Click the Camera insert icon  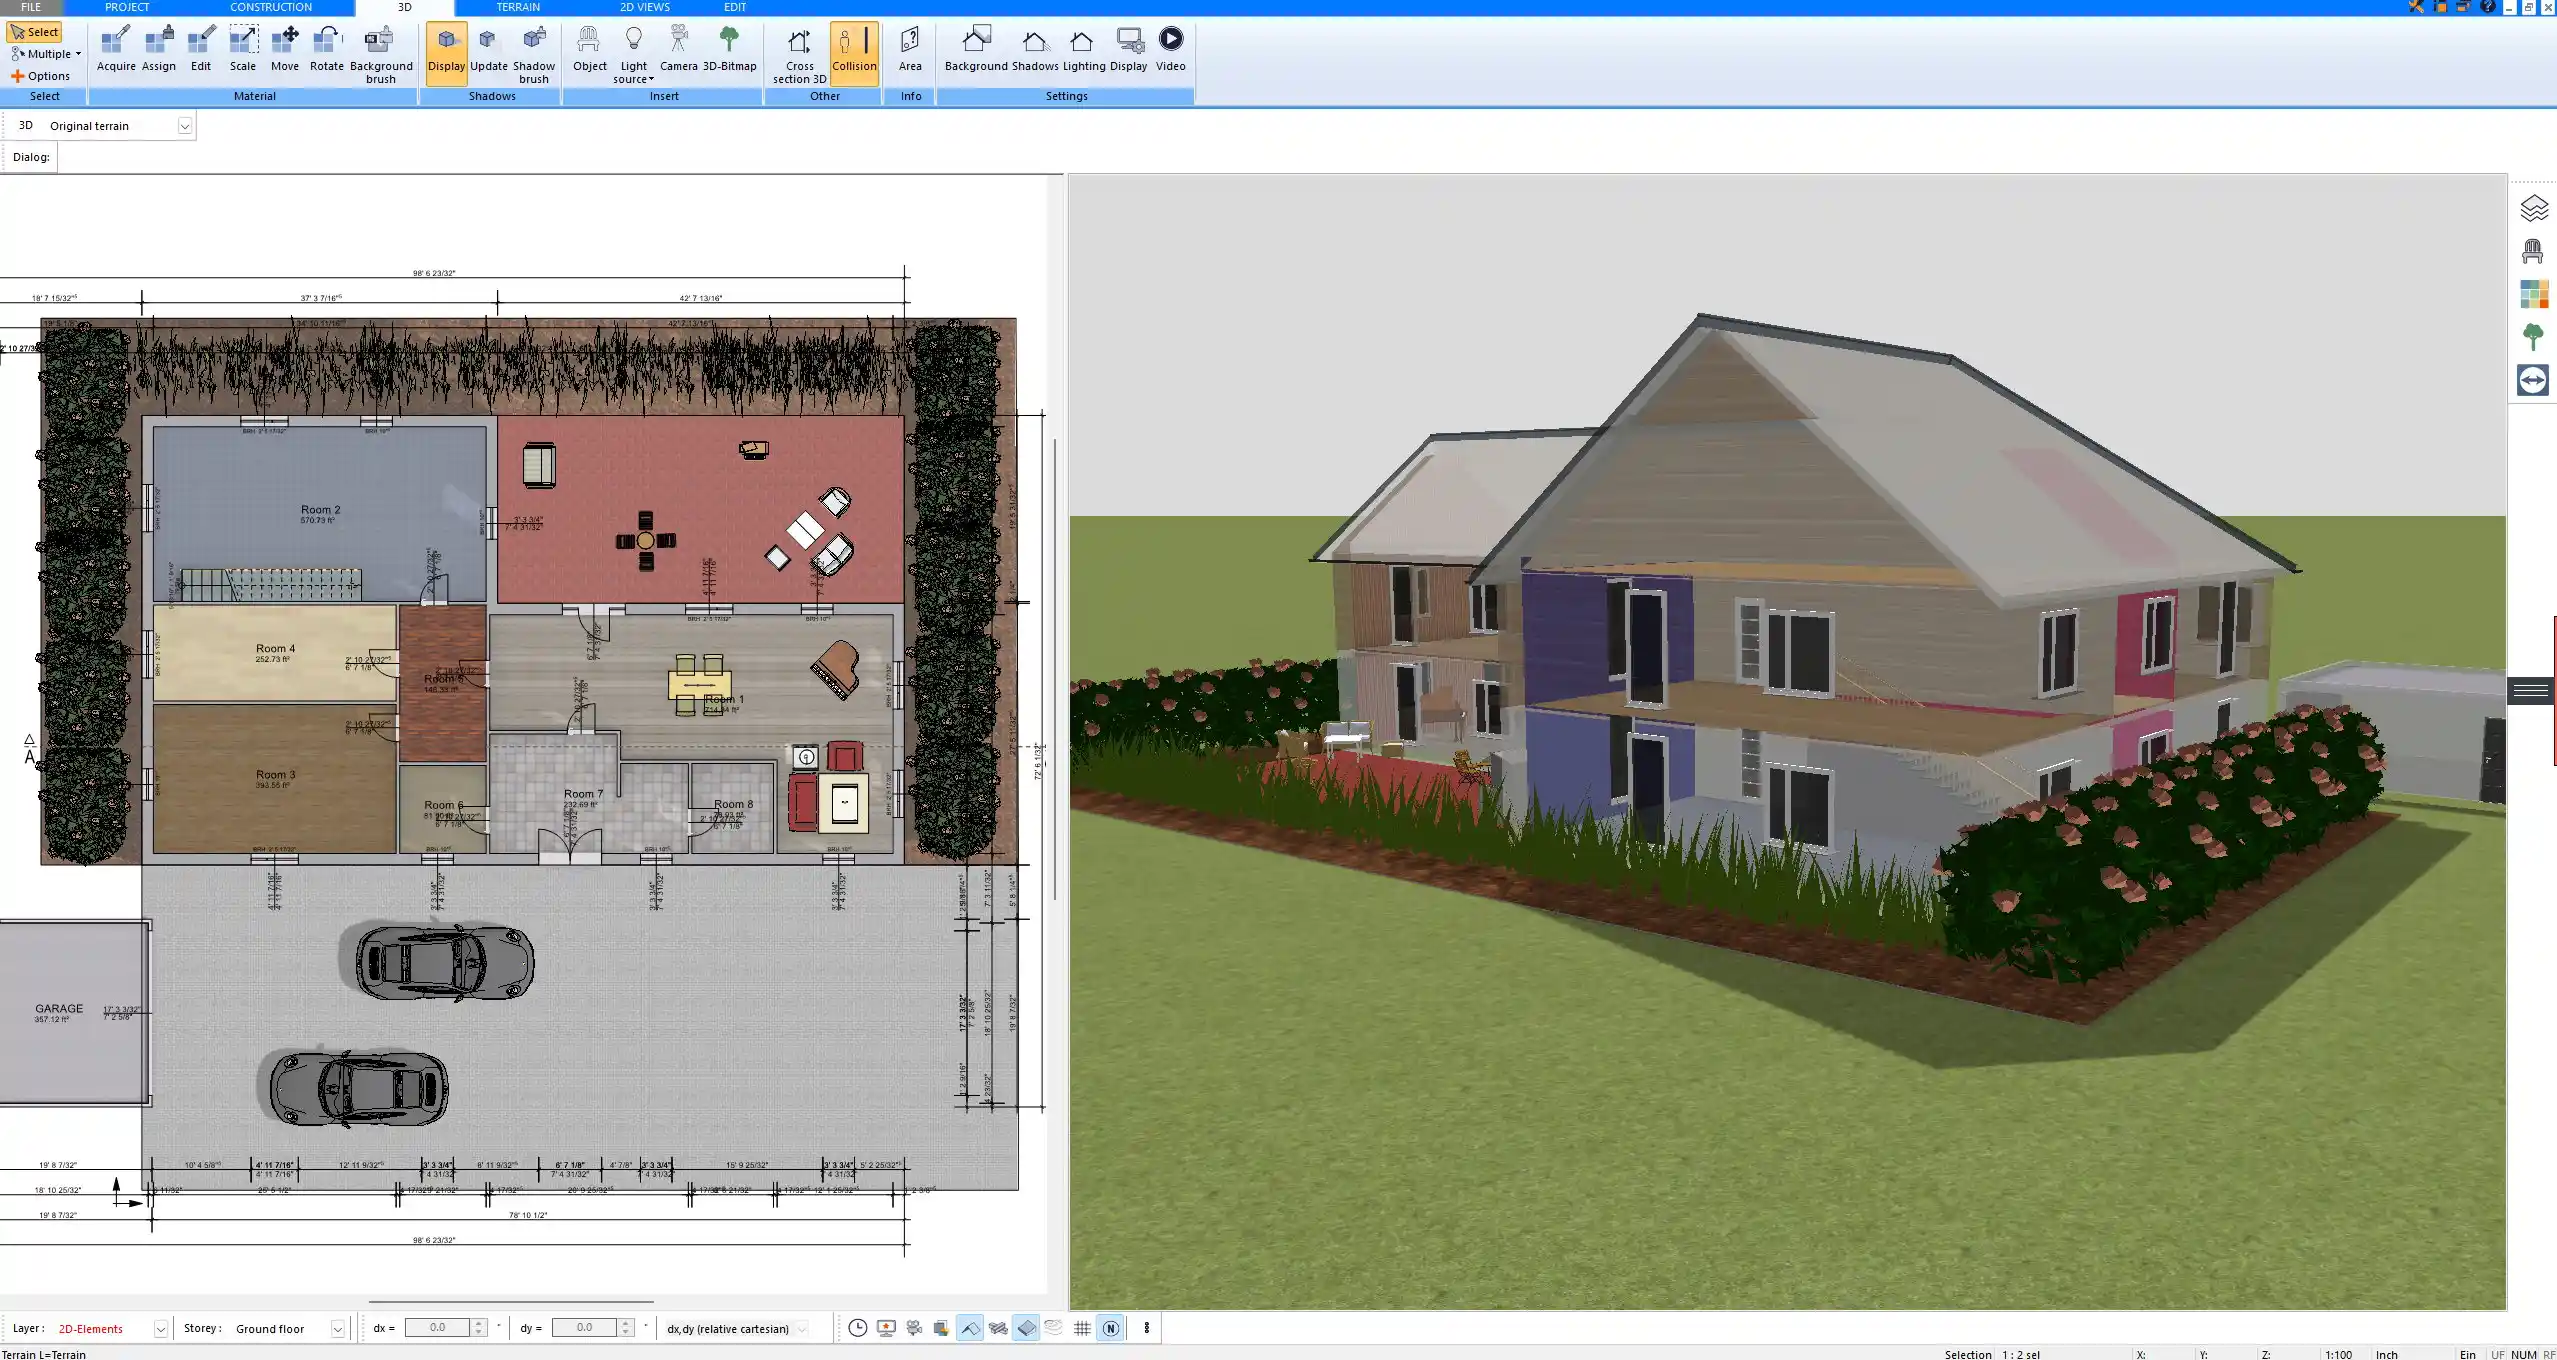tap(678, 50)
